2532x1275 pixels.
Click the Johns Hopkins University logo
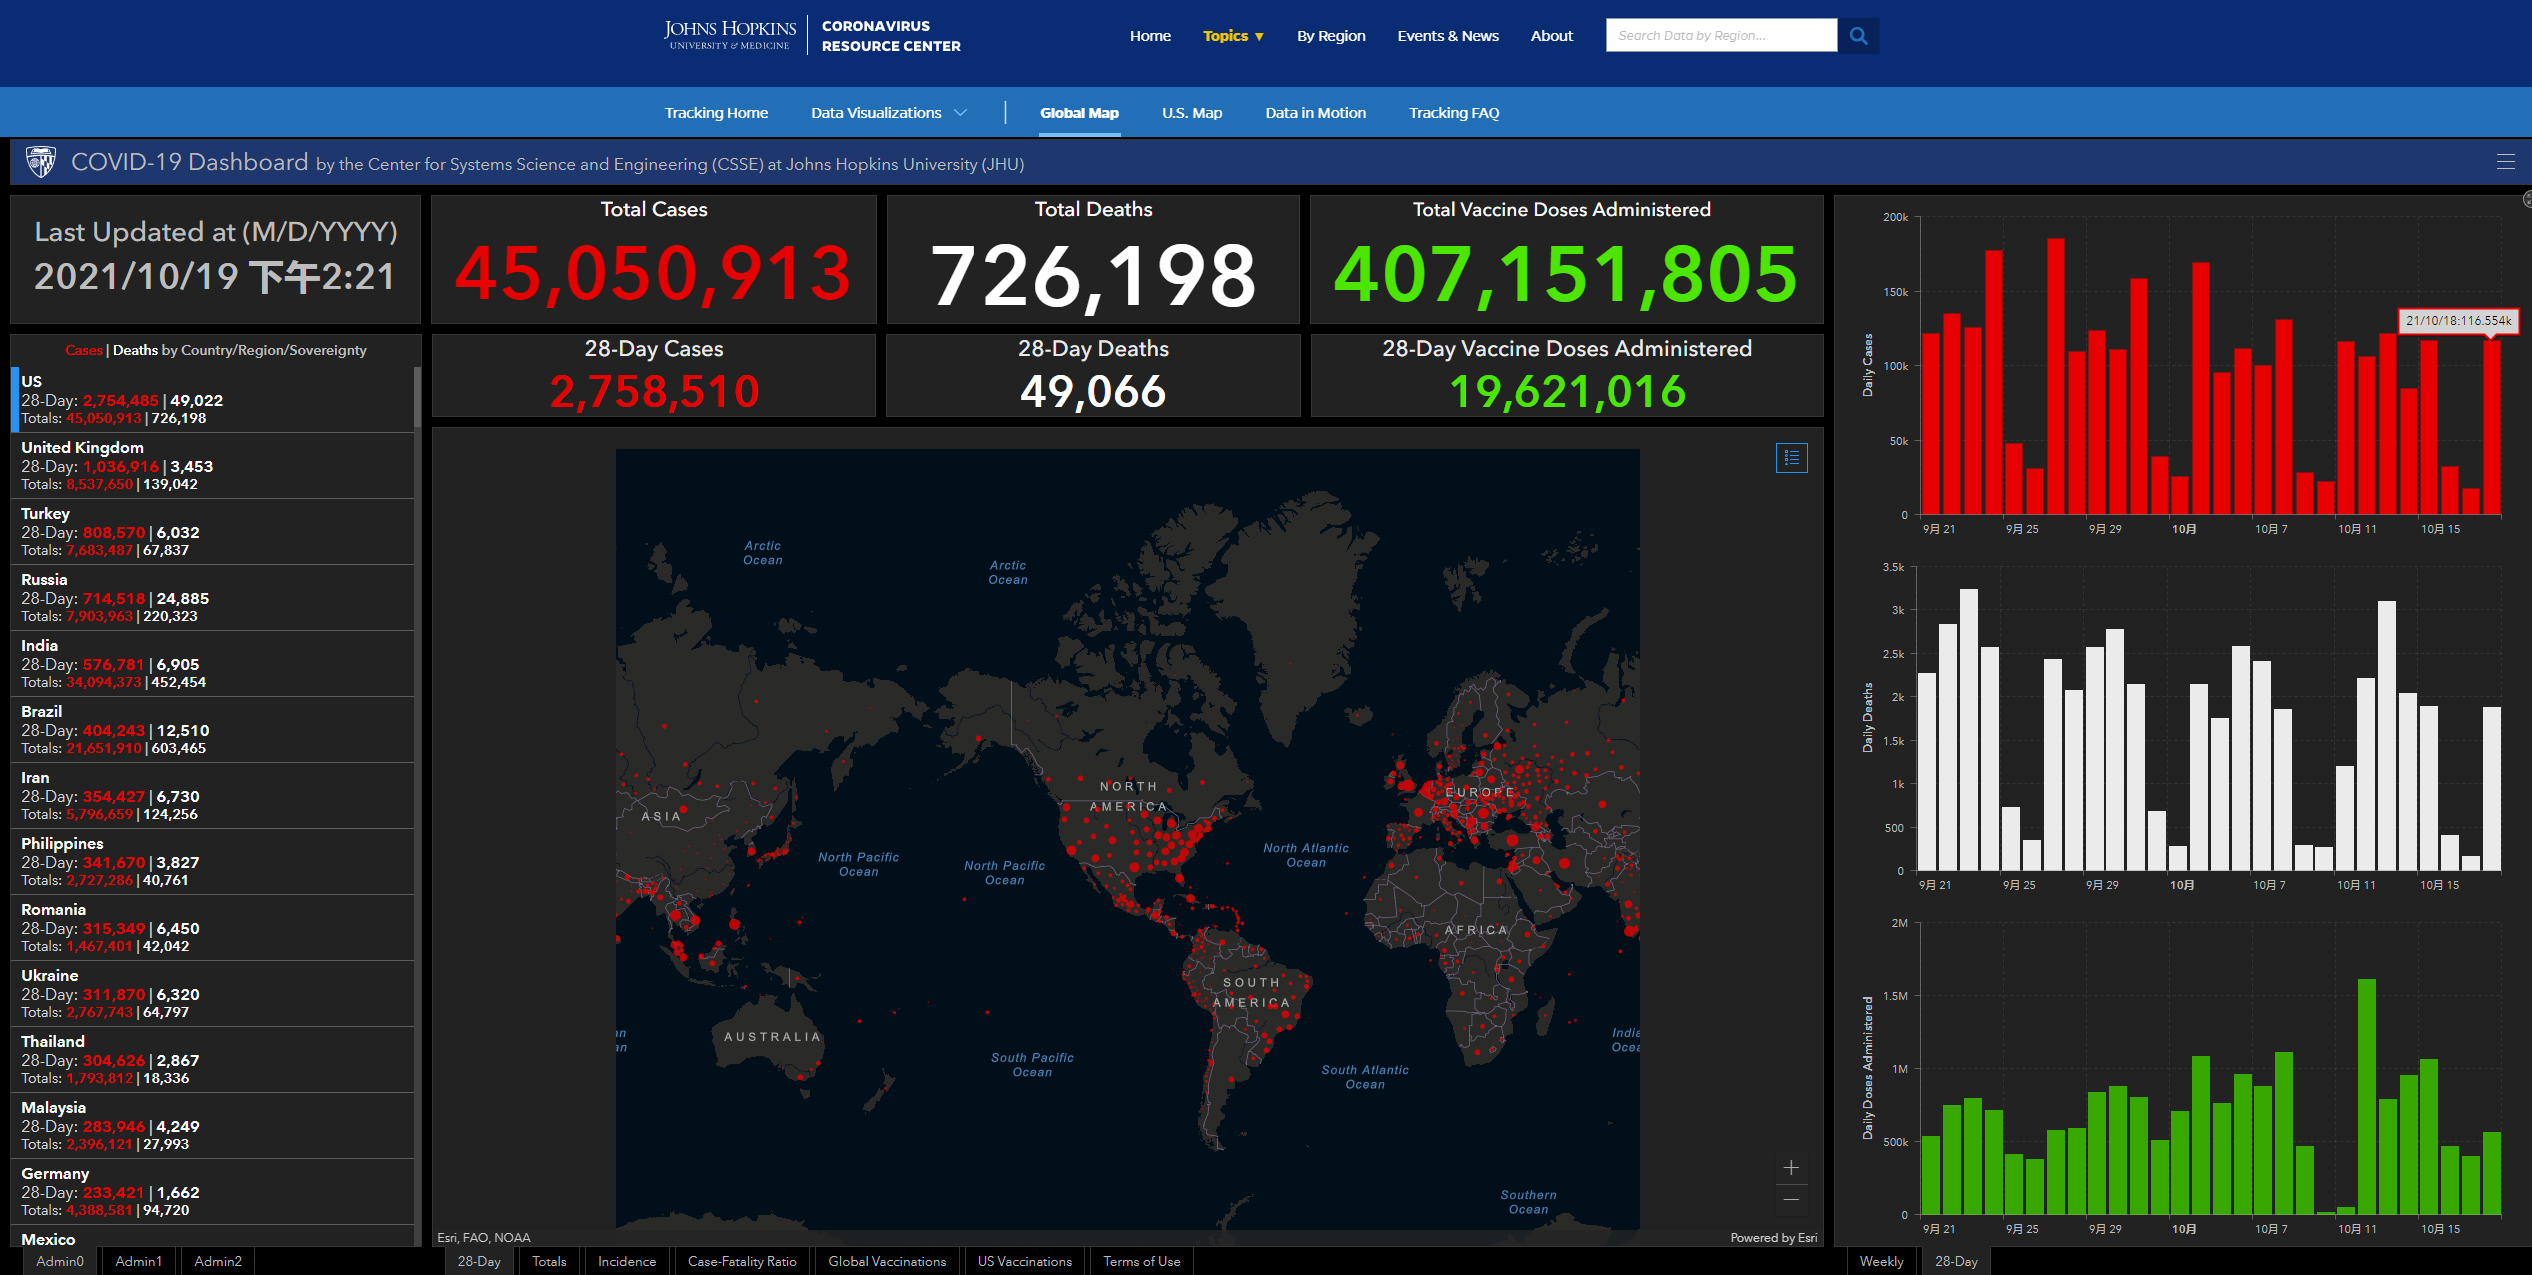click(730, 35)
